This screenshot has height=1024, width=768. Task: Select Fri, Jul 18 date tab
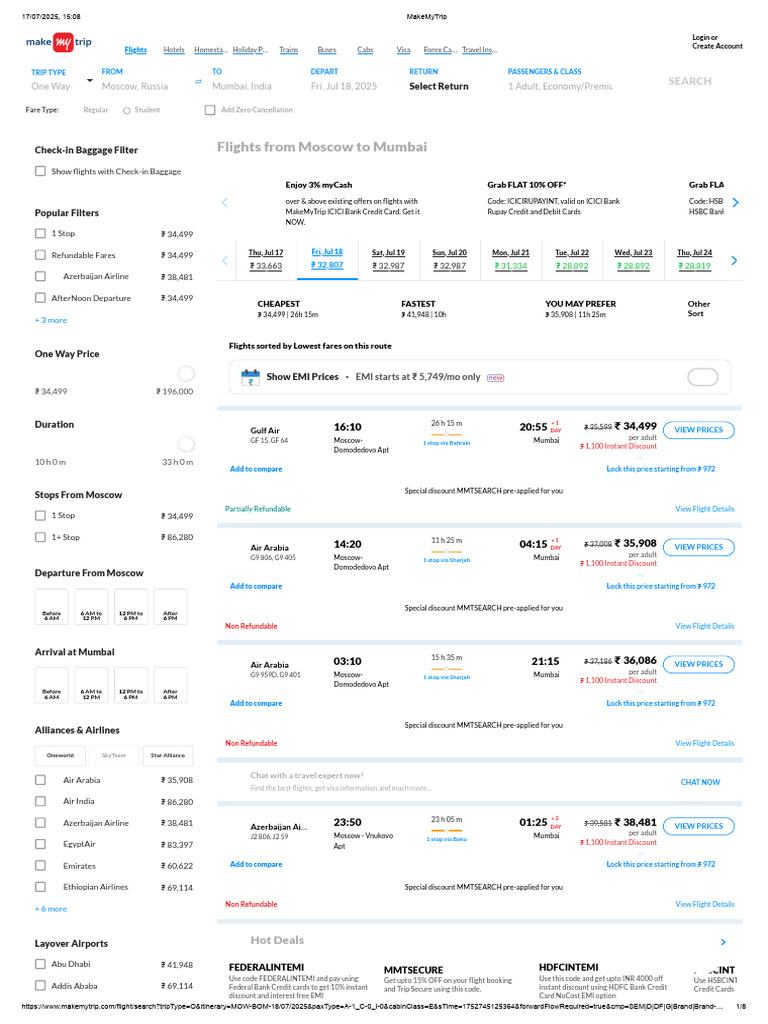pos(327,259)
